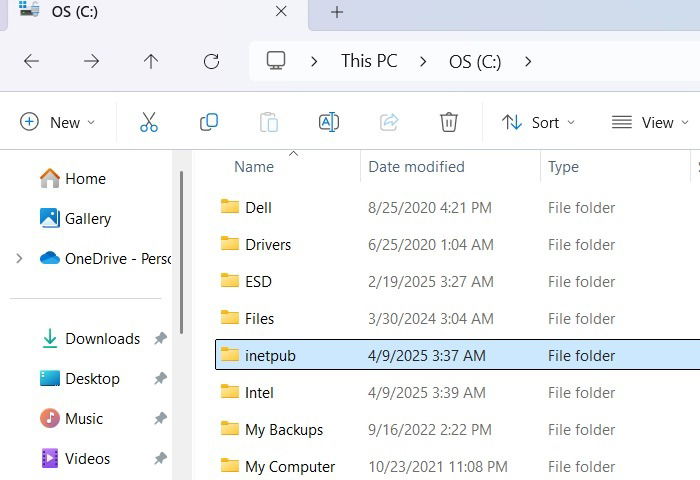Click File folder type in the ESD row
This screenshot has width=700, height=480.
(582, 281)
